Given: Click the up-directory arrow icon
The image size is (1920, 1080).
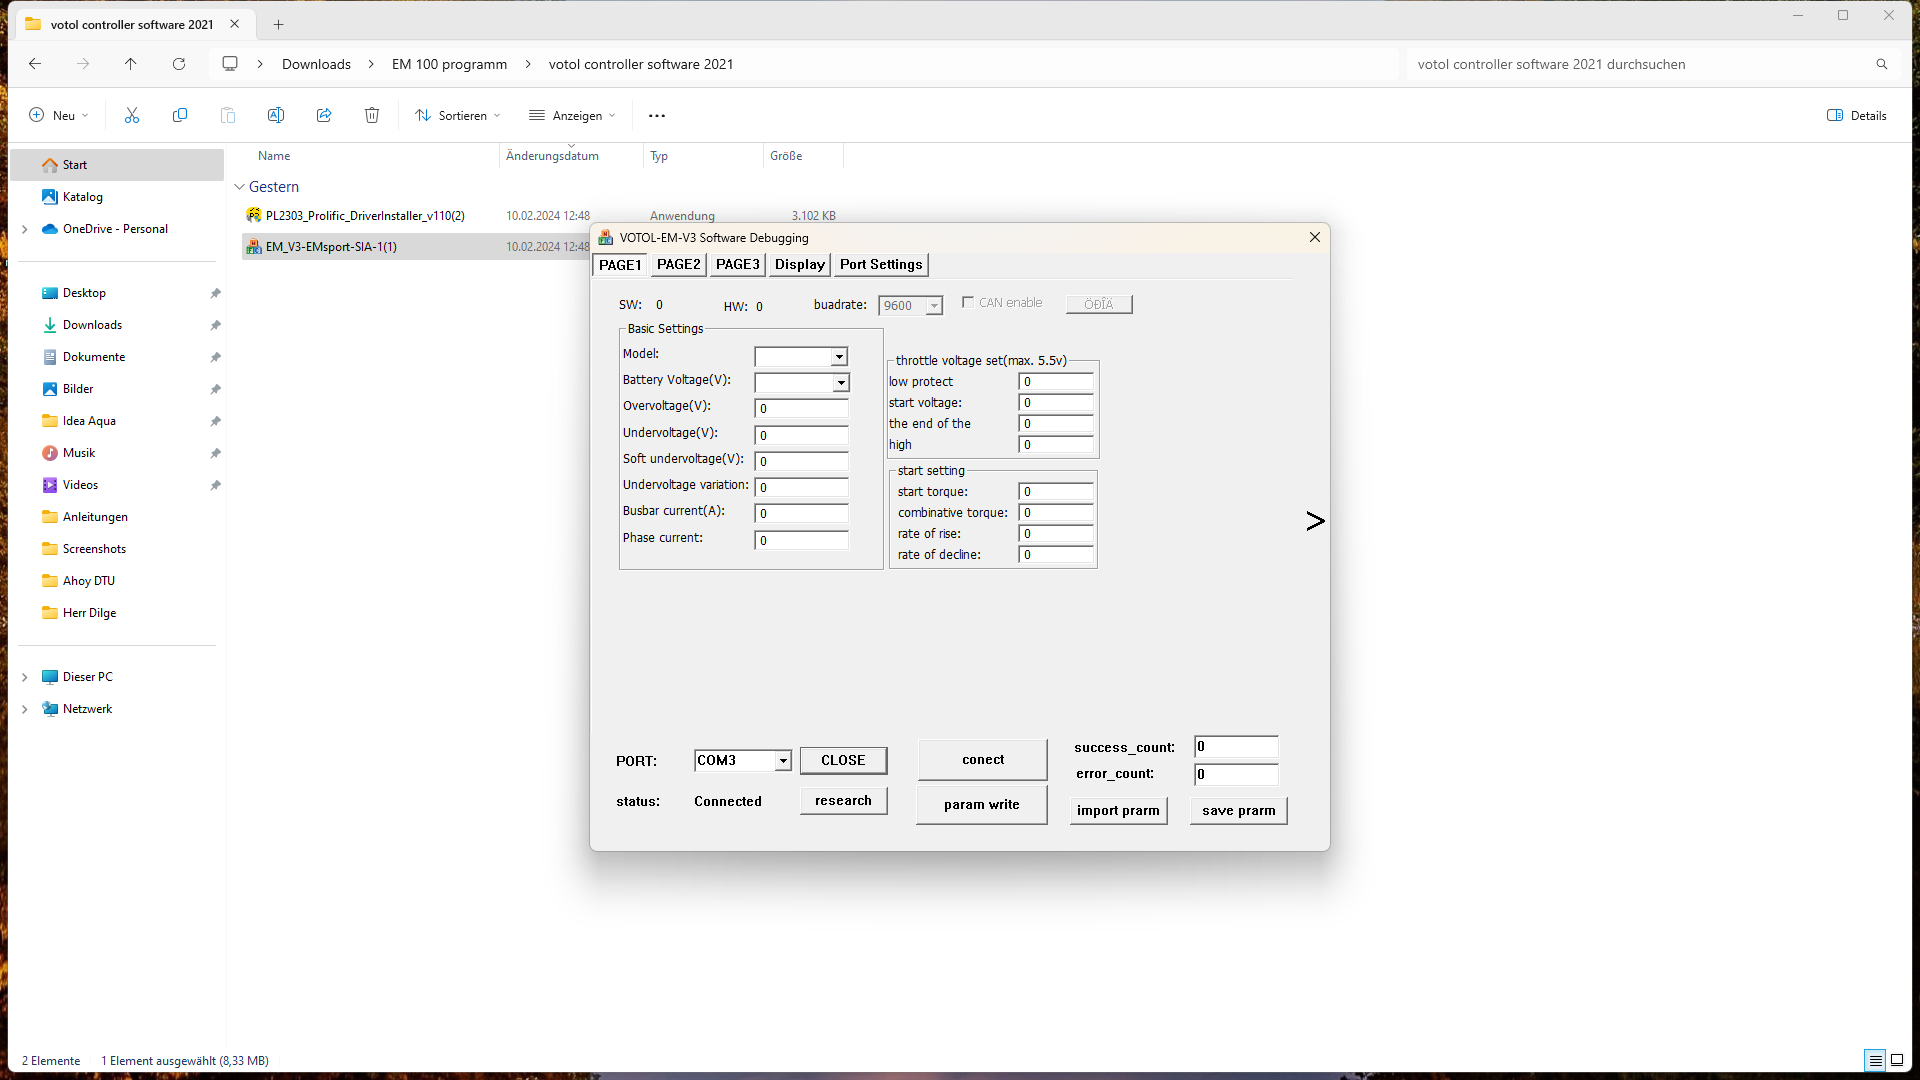Looking at the screenshot, I should (131, 64).
